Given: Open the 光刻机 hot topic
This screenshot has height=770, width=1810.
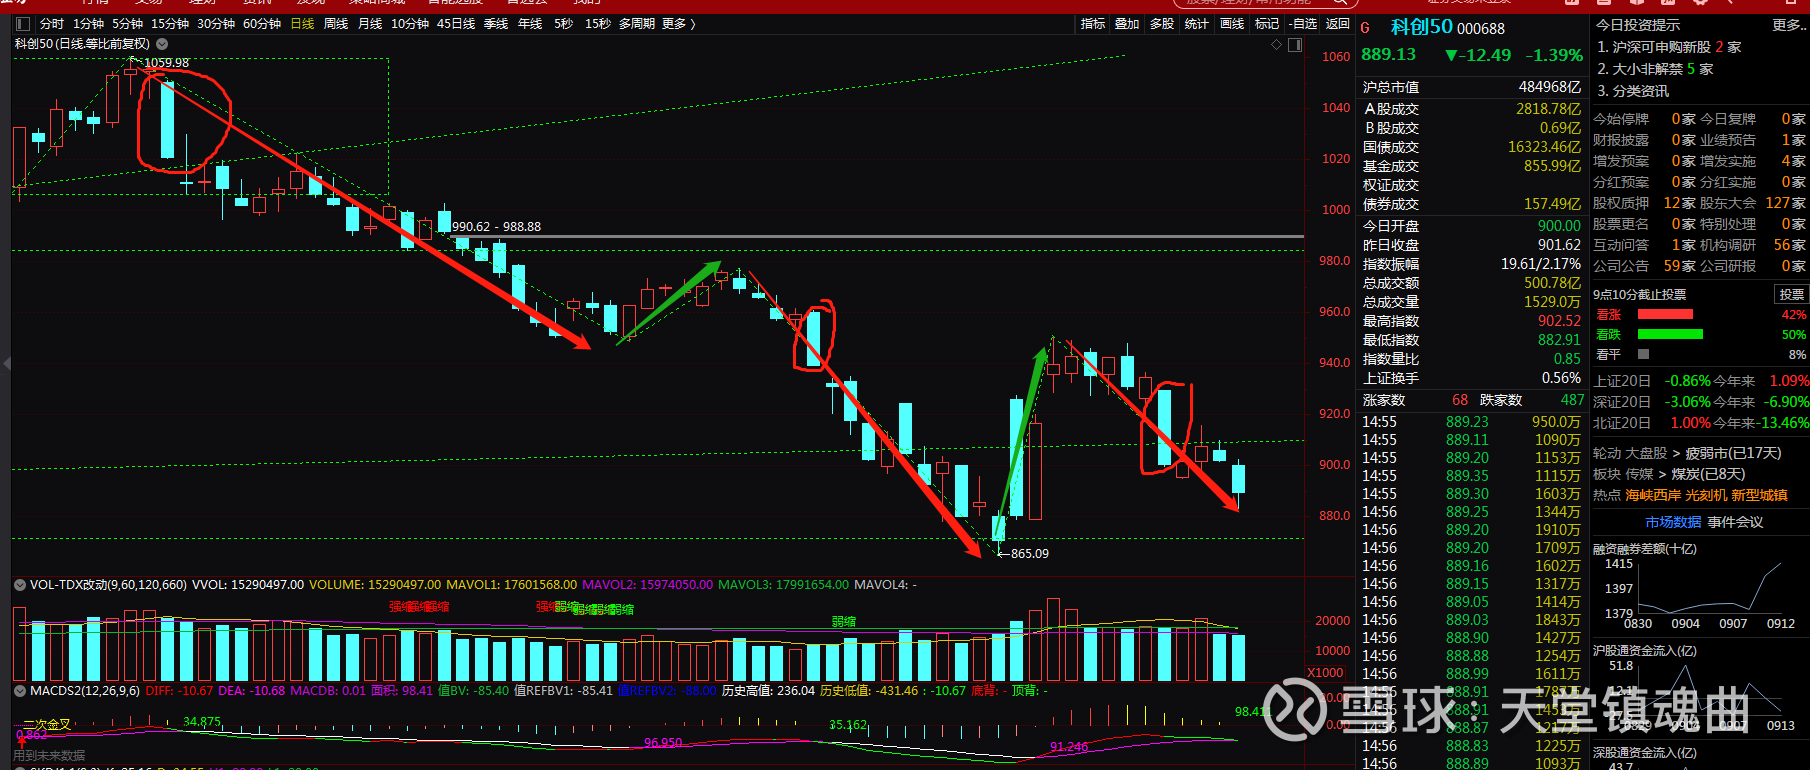Looking at the screenshot, I should 1706,495.
